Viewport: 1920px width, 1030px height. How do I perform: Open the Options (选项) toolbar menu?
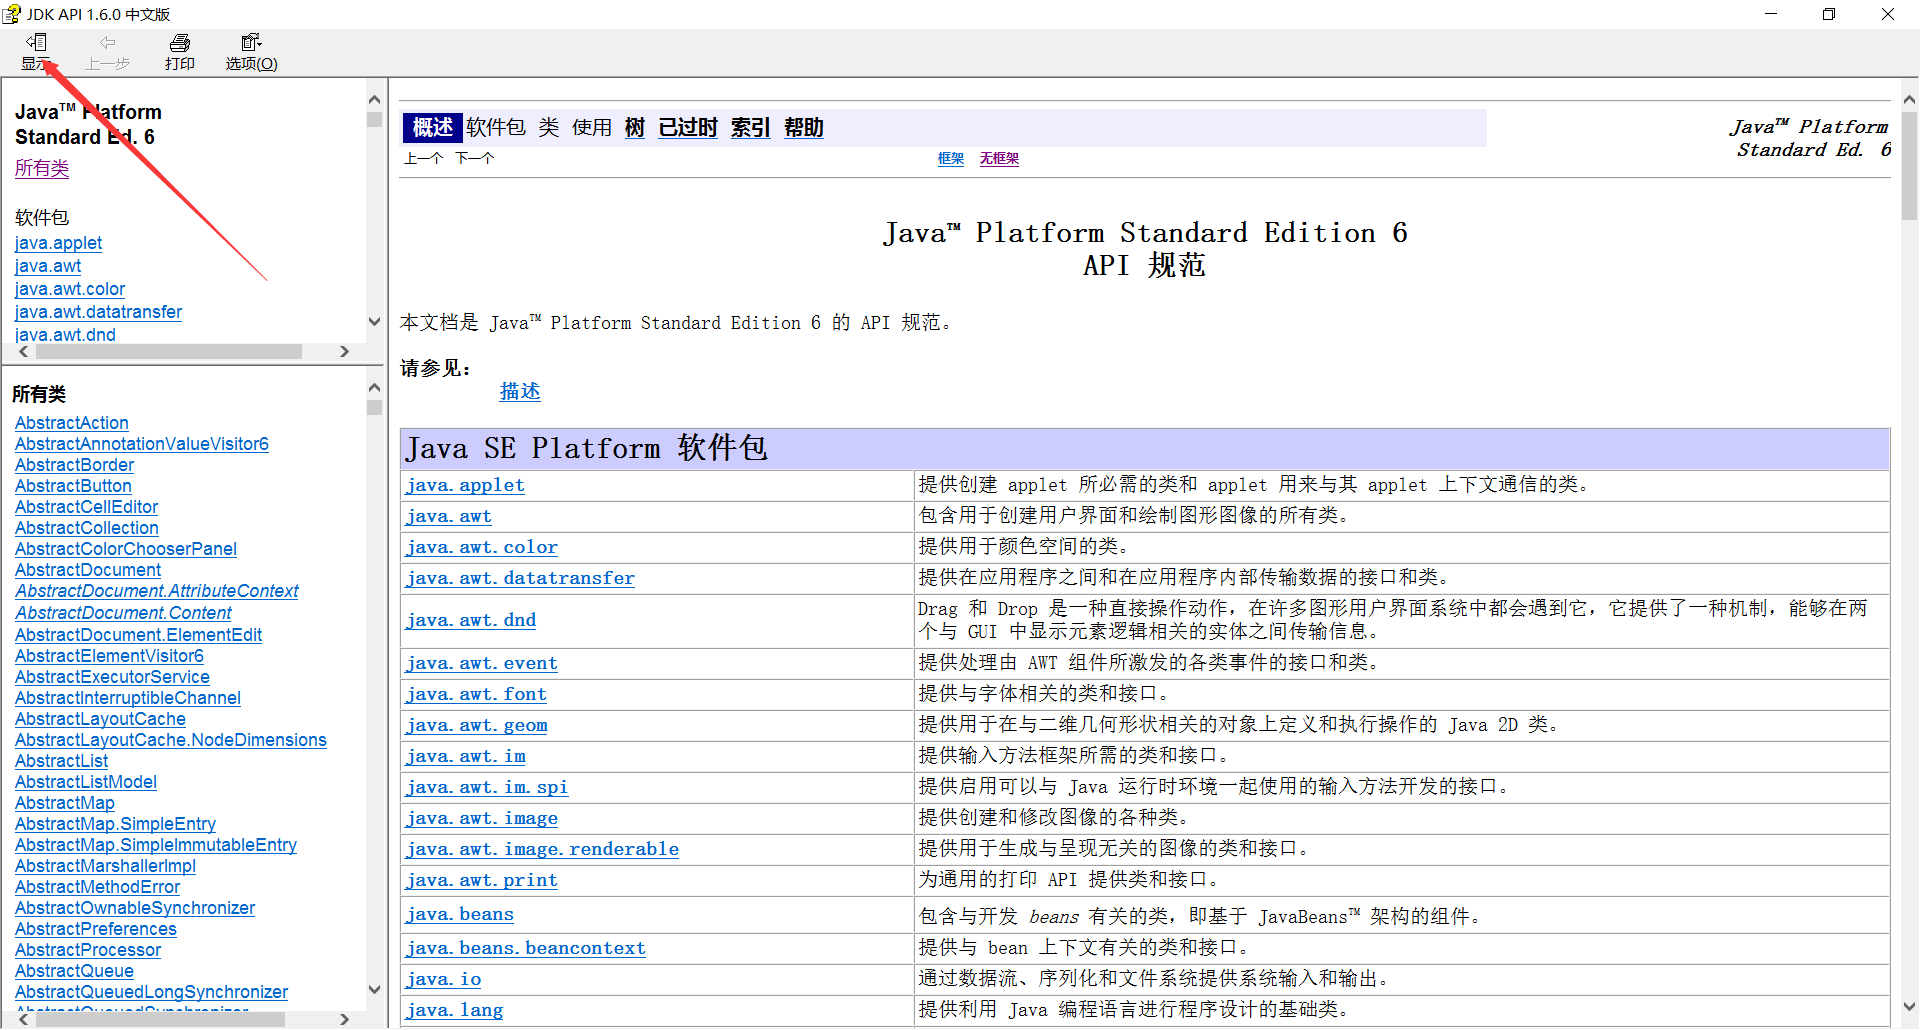(251, 52)
